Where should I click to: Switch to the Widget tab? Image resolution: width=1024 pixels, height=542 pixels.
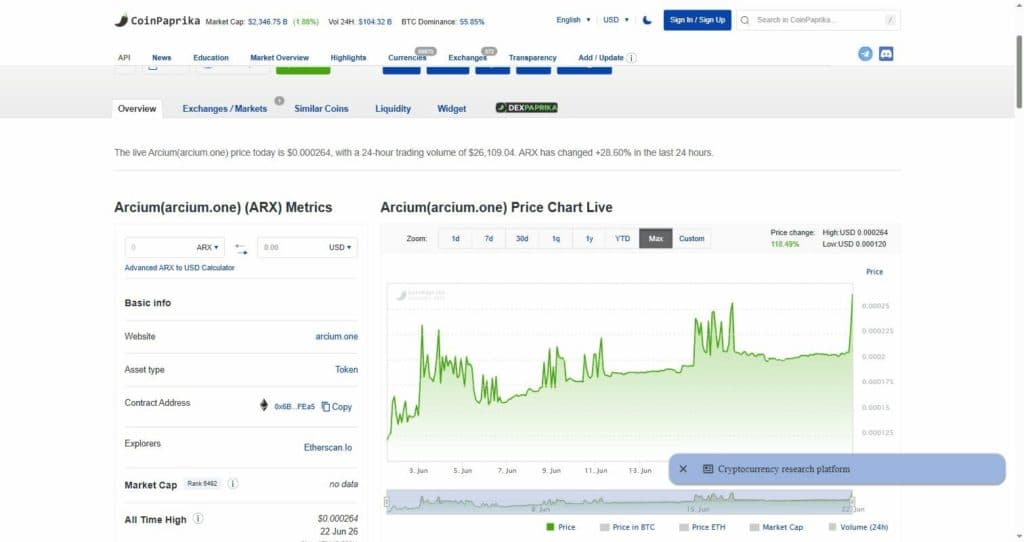pos(451,108)
